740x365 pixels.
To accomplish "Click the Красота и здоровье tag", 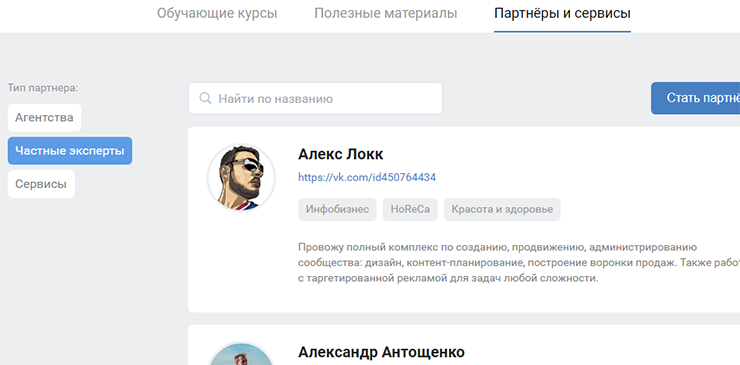I will (x=502, y=210).
